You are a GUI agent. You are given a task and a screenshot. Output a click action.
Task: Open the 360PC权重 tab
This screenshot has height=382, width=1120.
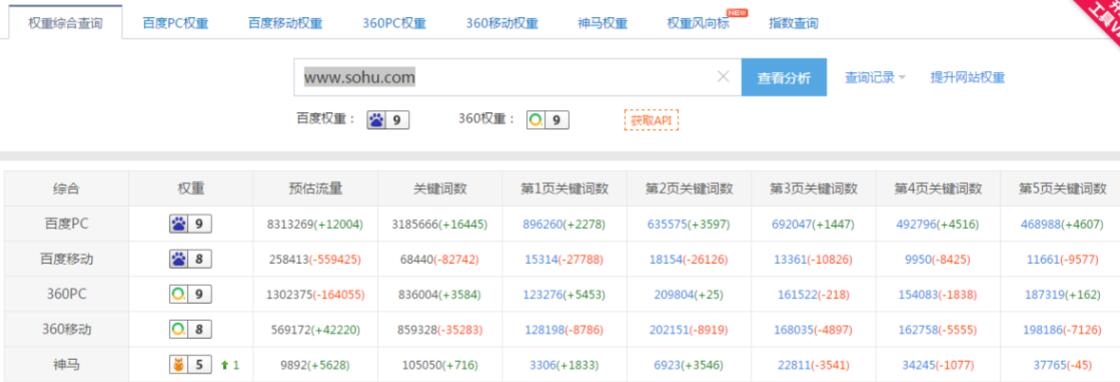(x=394, y=23)
